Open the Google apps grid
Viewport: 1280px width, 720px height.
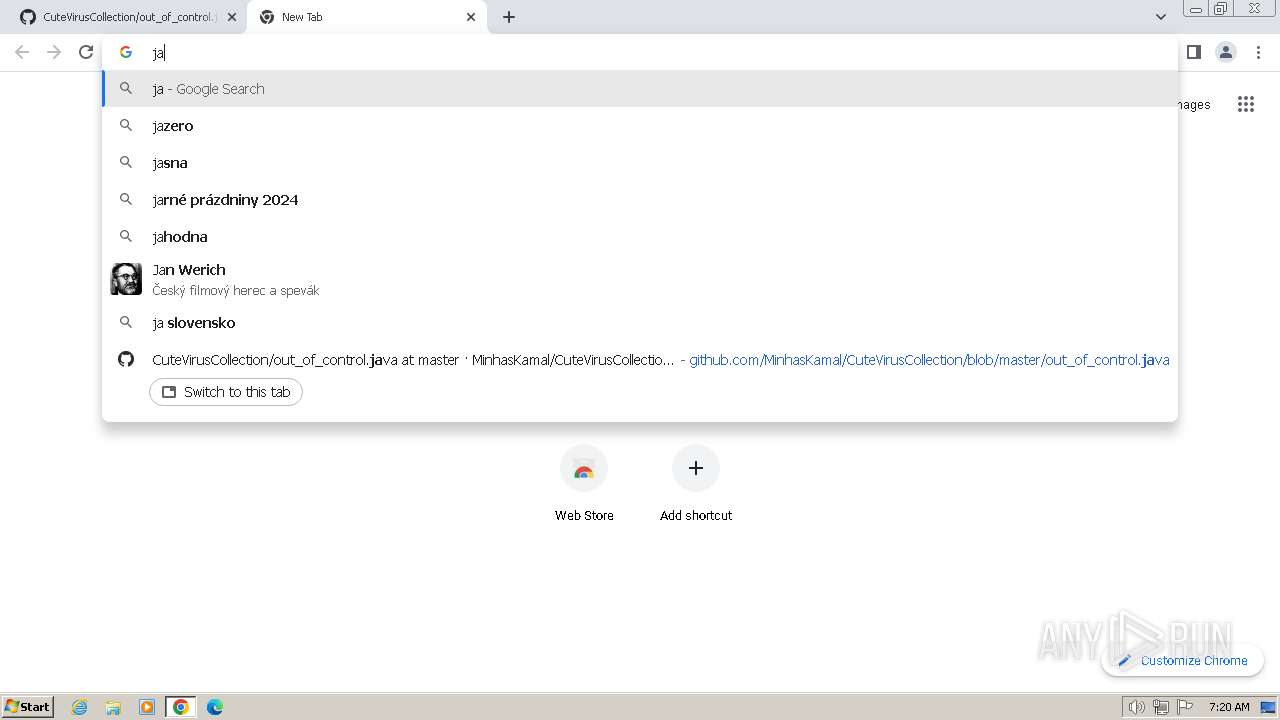pos(1245,104)
